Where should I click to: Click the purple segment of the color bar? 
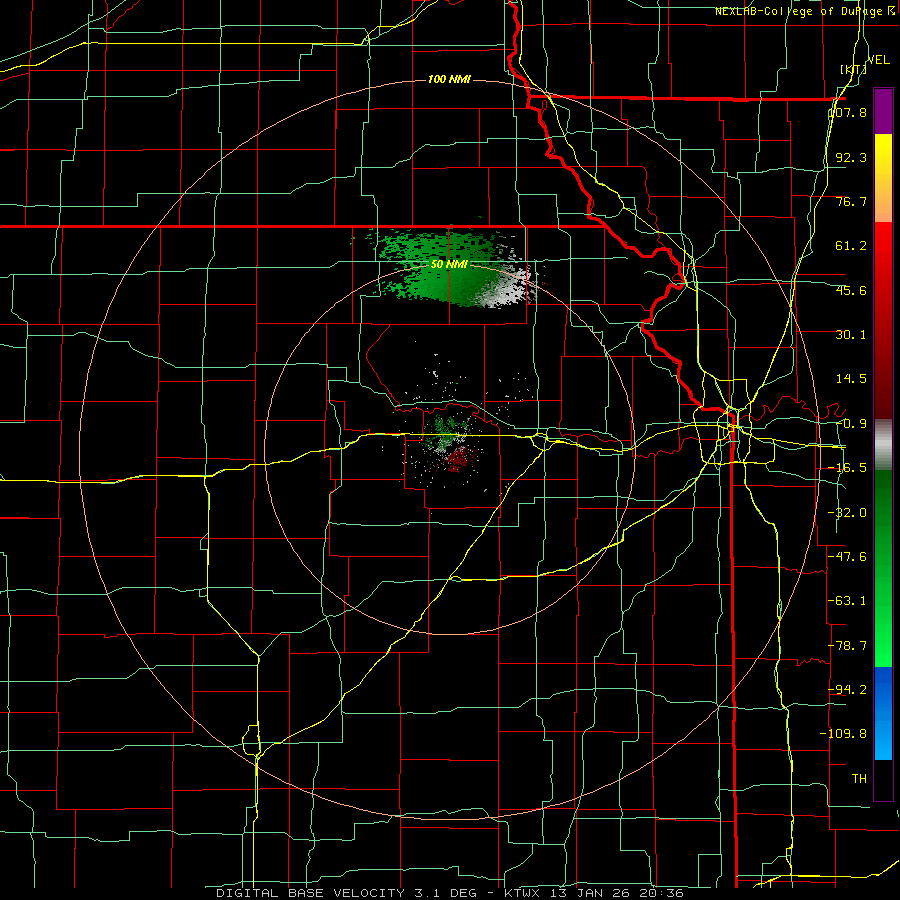pos(883,111)
